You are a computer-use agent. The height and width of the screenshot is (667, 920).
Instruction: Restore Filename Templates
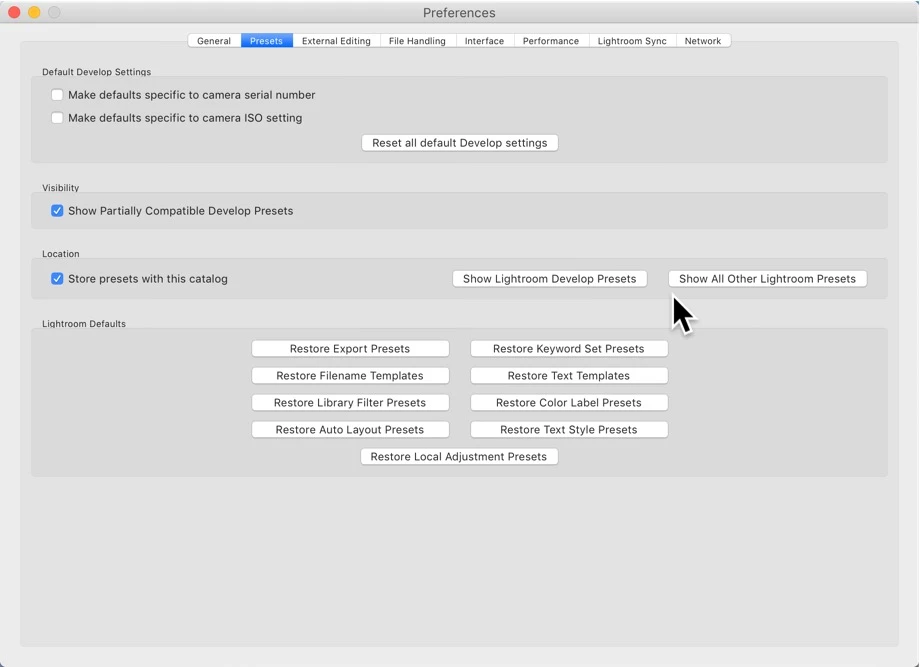[350, 375]
